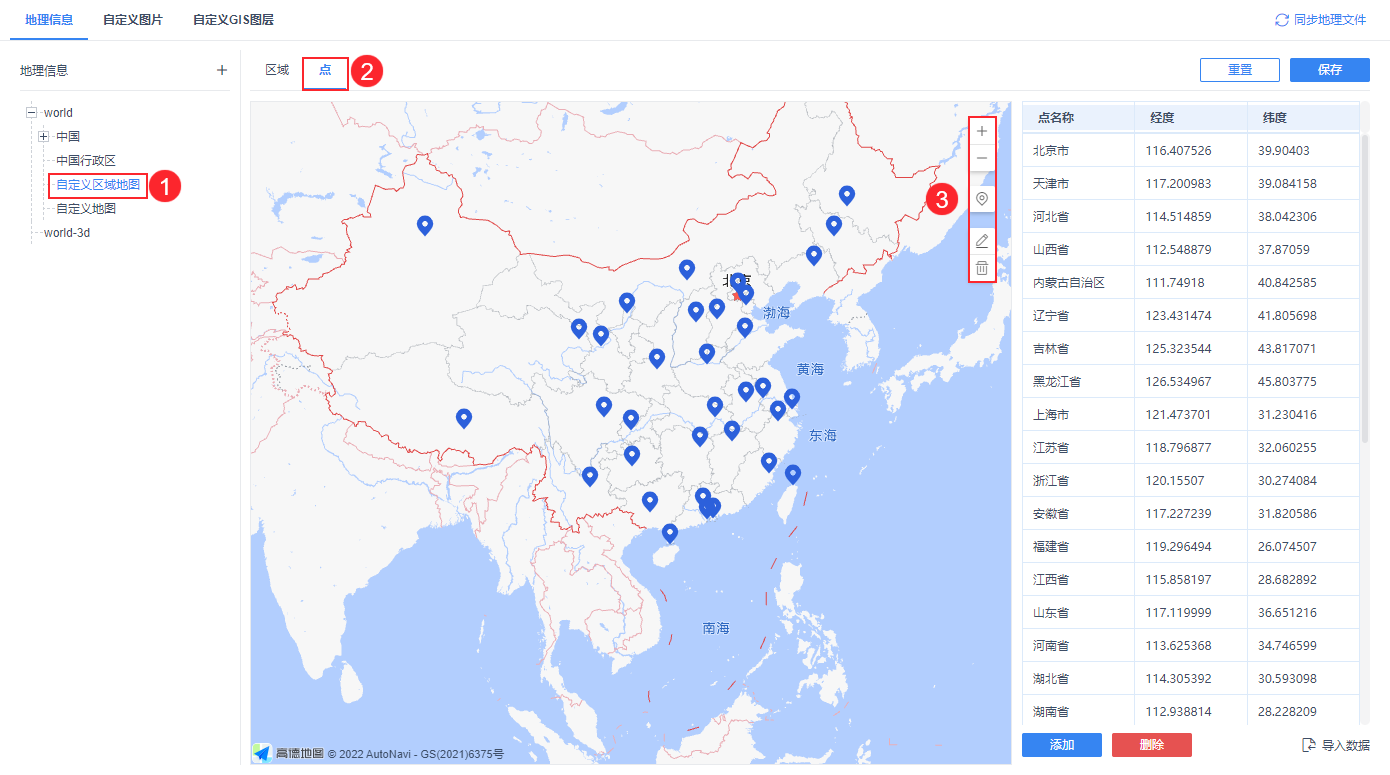The width and height of the screenshot is (1390, 775).
Task: Click the import data file icon
Action: pyautogui.click(x=1309, y=745)
